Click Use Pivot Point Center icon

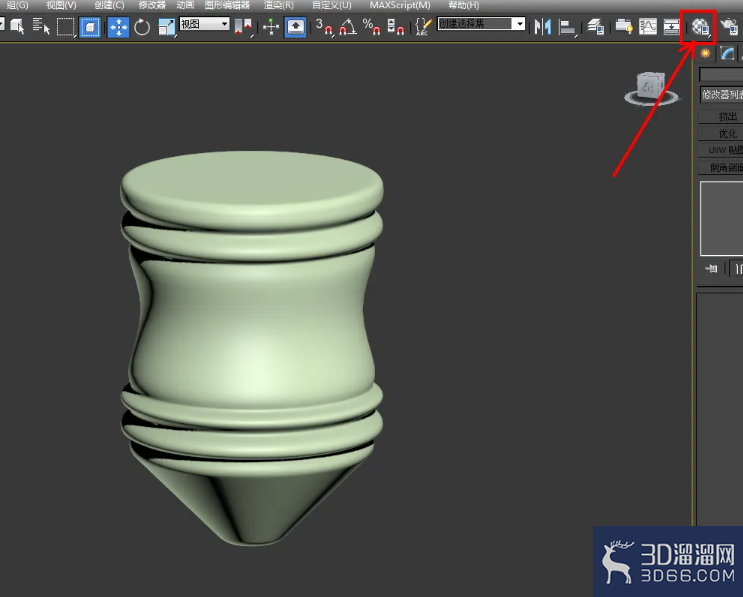coord(244,27)
